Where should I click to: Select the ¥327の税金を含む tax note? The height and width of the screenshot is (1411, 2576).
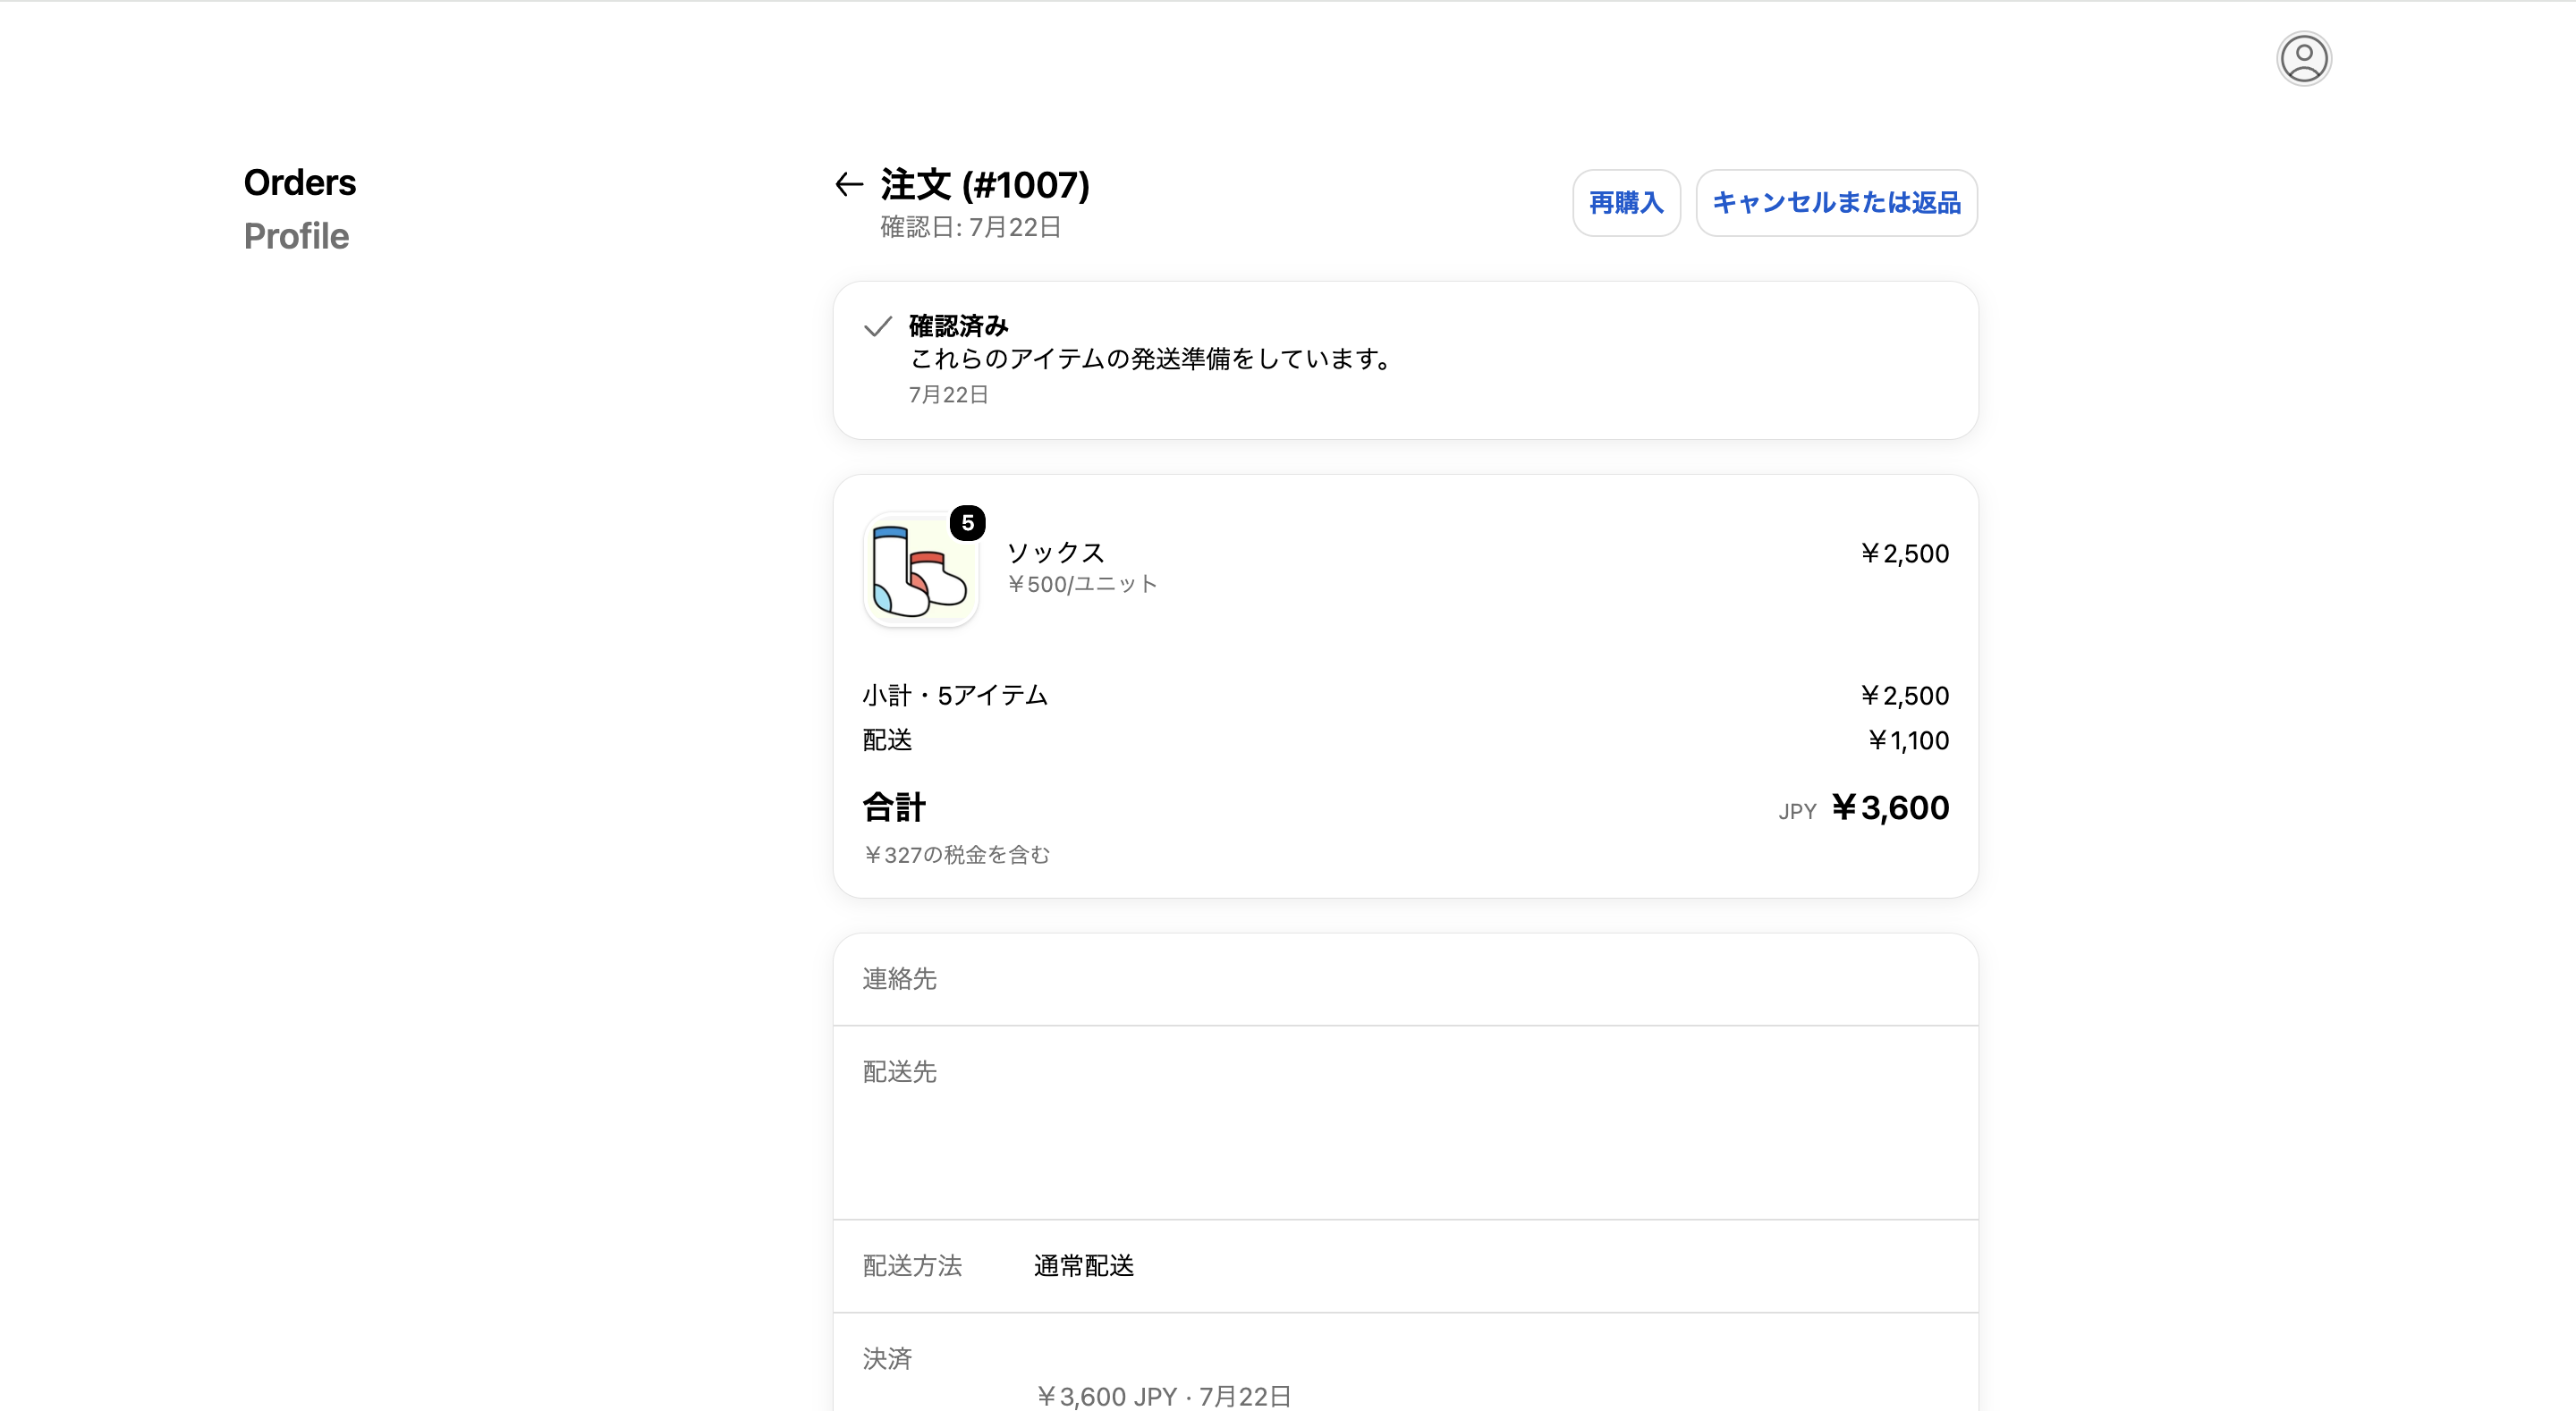coord(956,855)
